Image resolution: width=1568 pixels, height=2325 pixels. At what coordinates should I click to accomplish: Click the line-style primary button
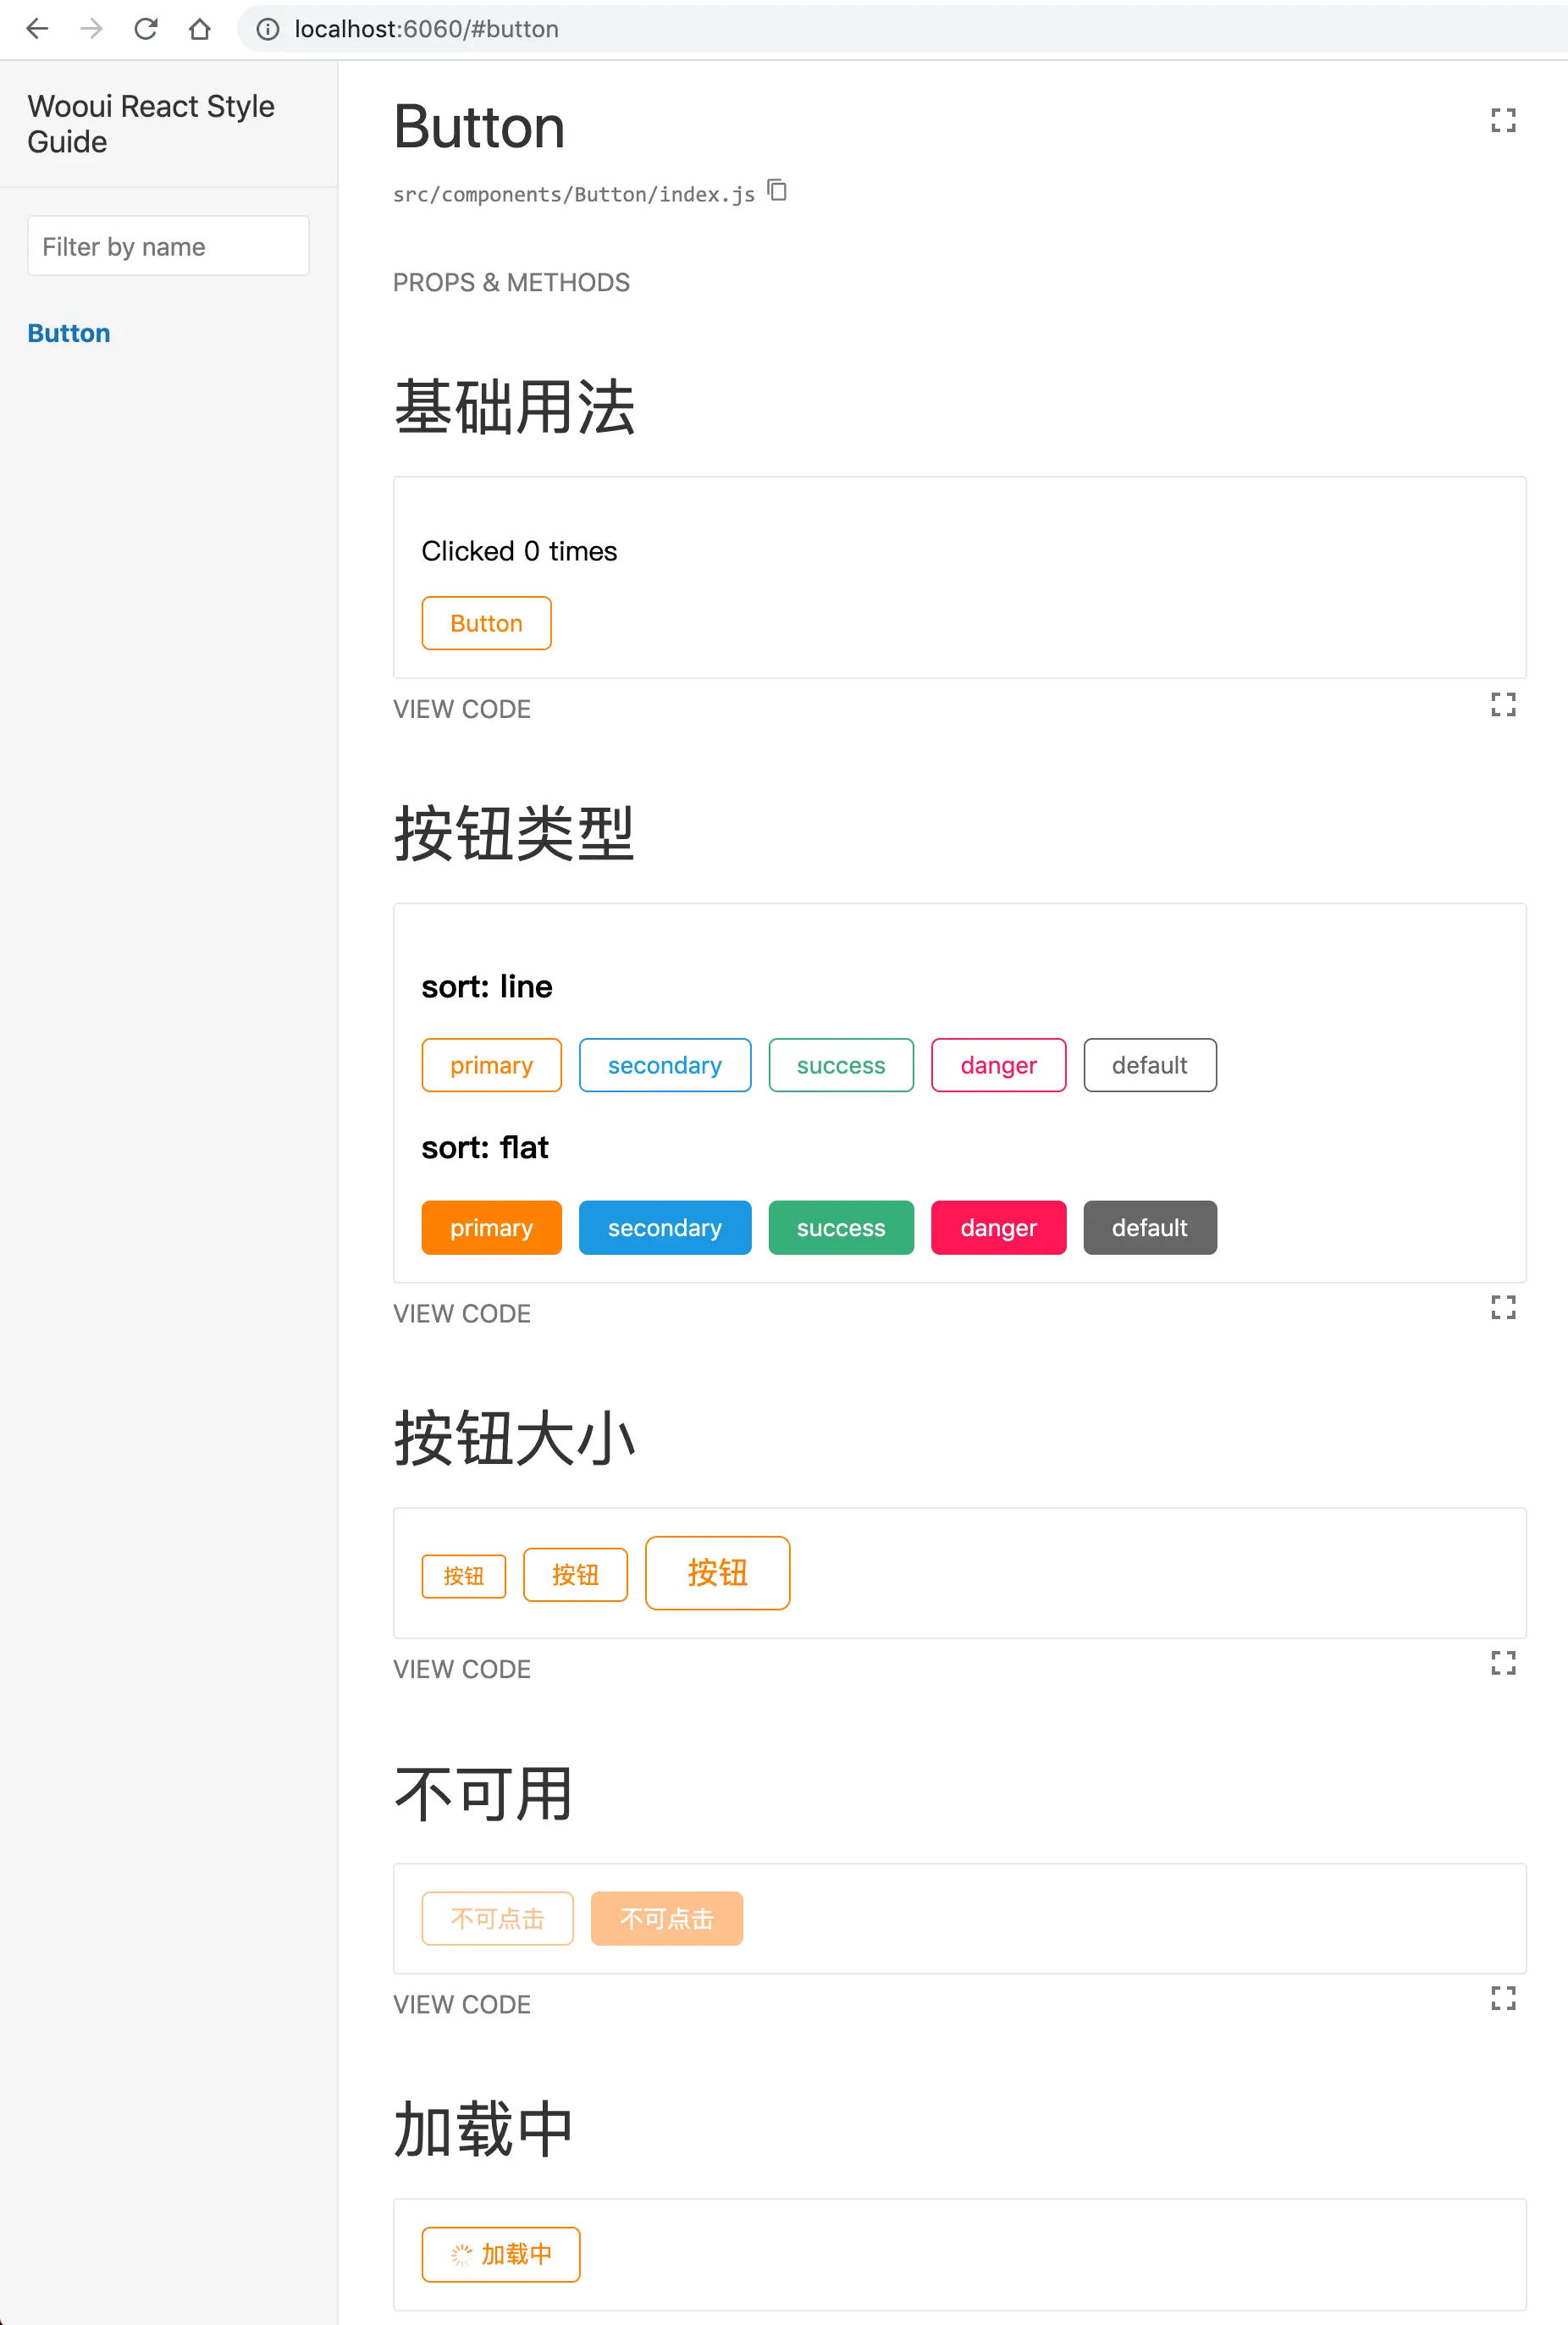pos(491,1065)
